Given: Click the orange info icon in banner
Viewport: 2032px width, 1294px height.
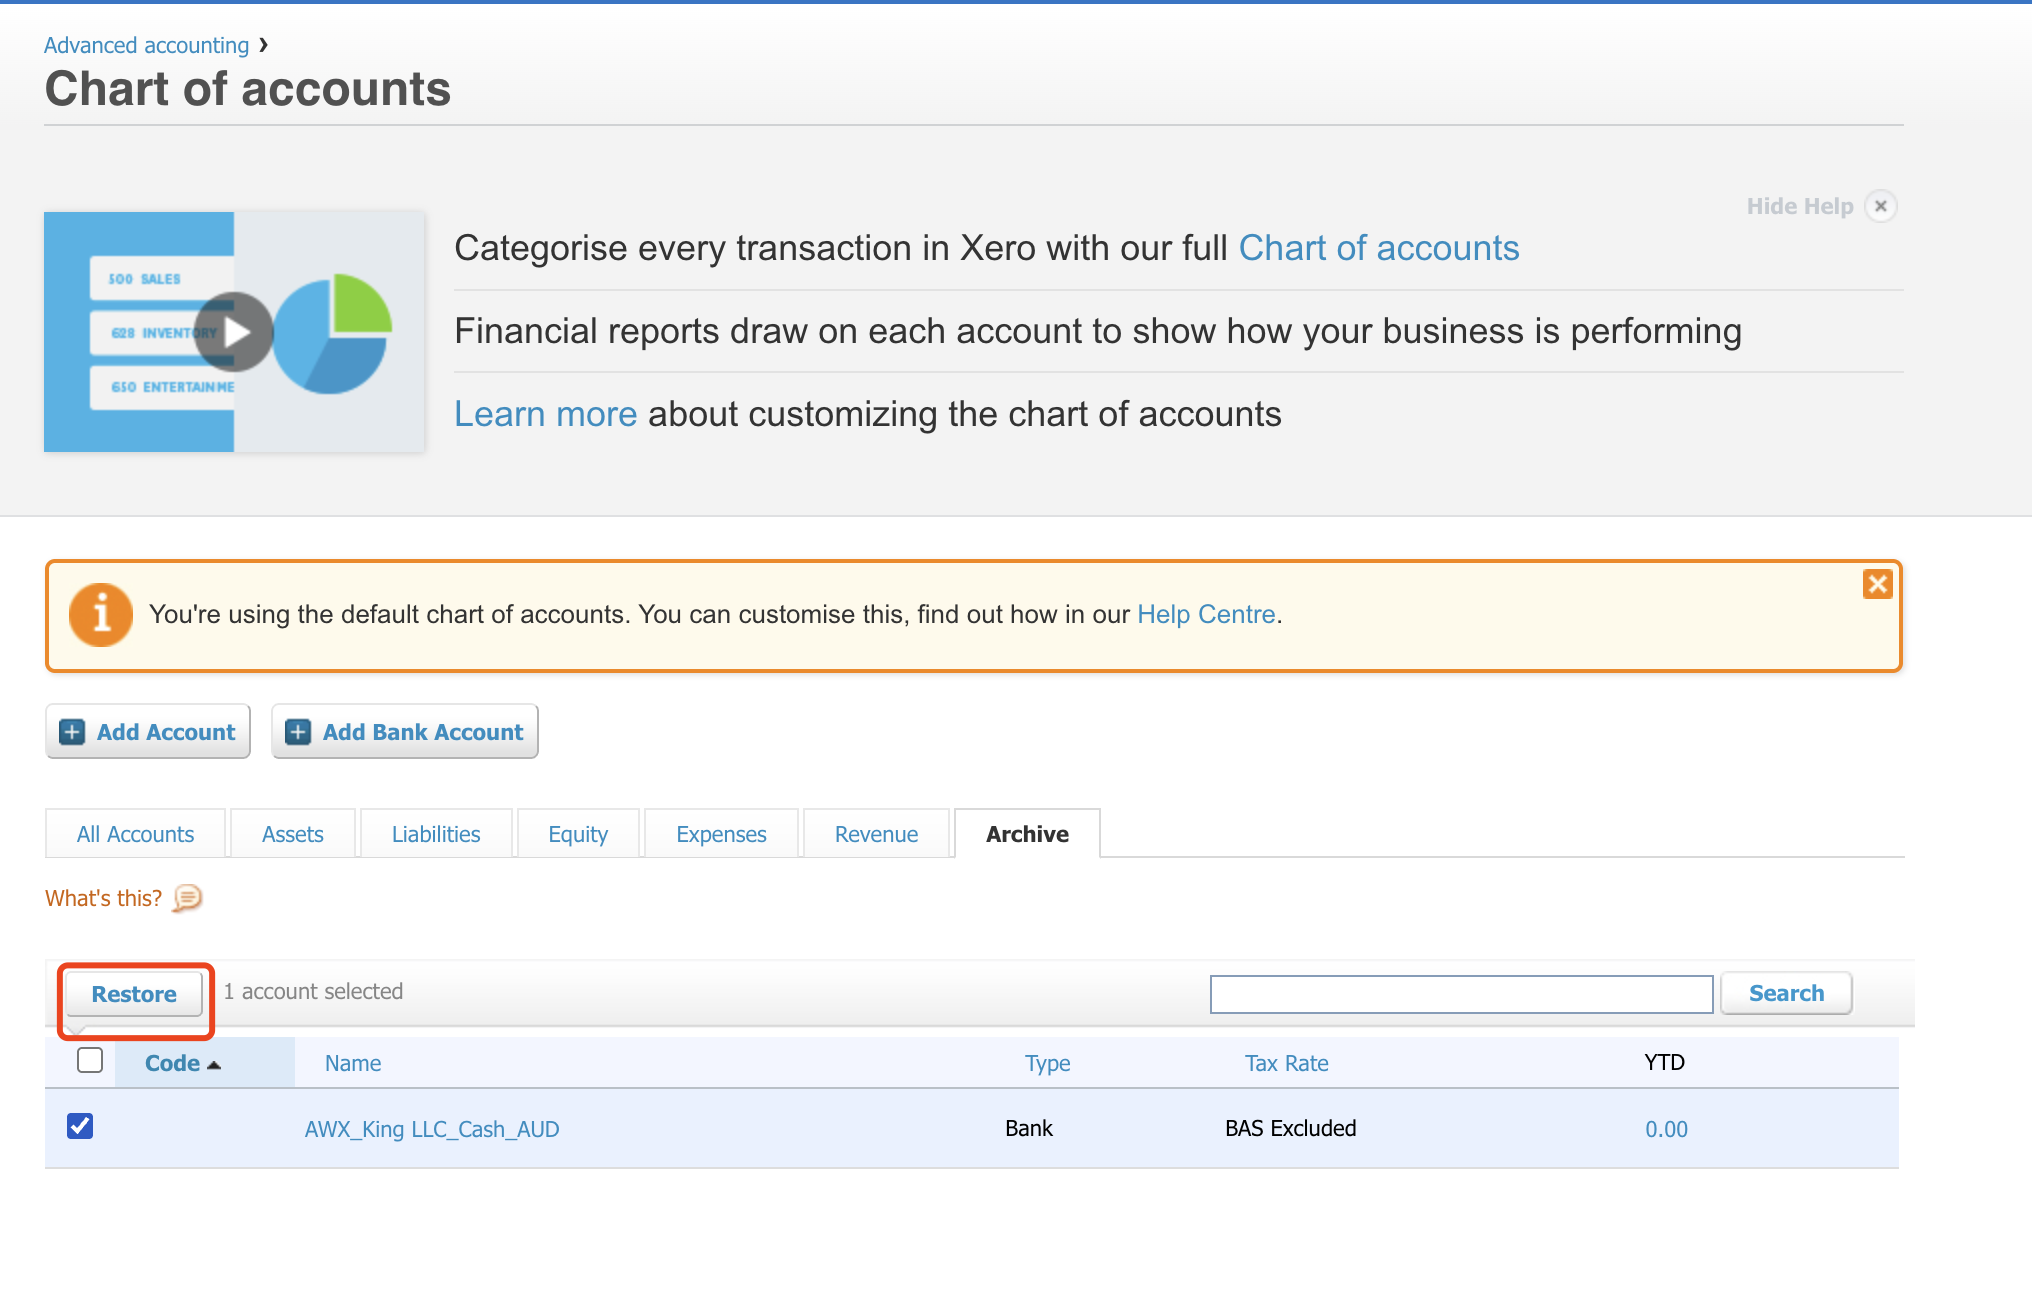Looking at the screenshot, I should tap(100, 614).
